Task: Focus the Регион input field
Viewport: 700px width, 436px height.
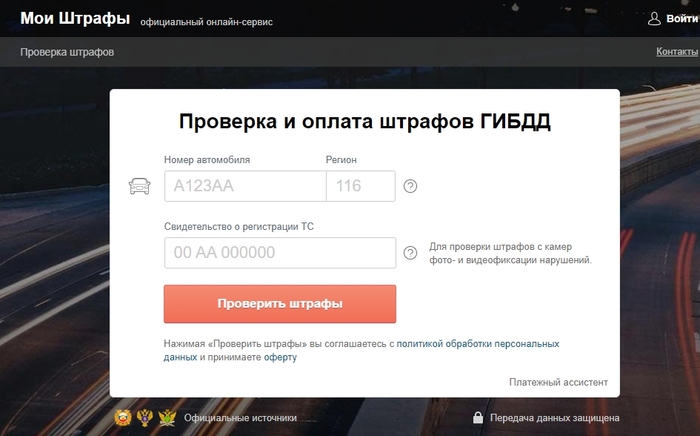Action: [361, 186]
